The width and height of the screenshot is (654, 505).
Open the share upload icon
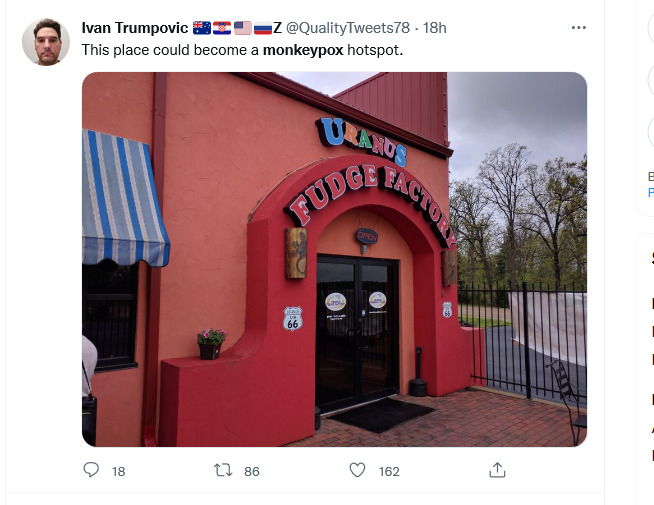tap(497, 470)
